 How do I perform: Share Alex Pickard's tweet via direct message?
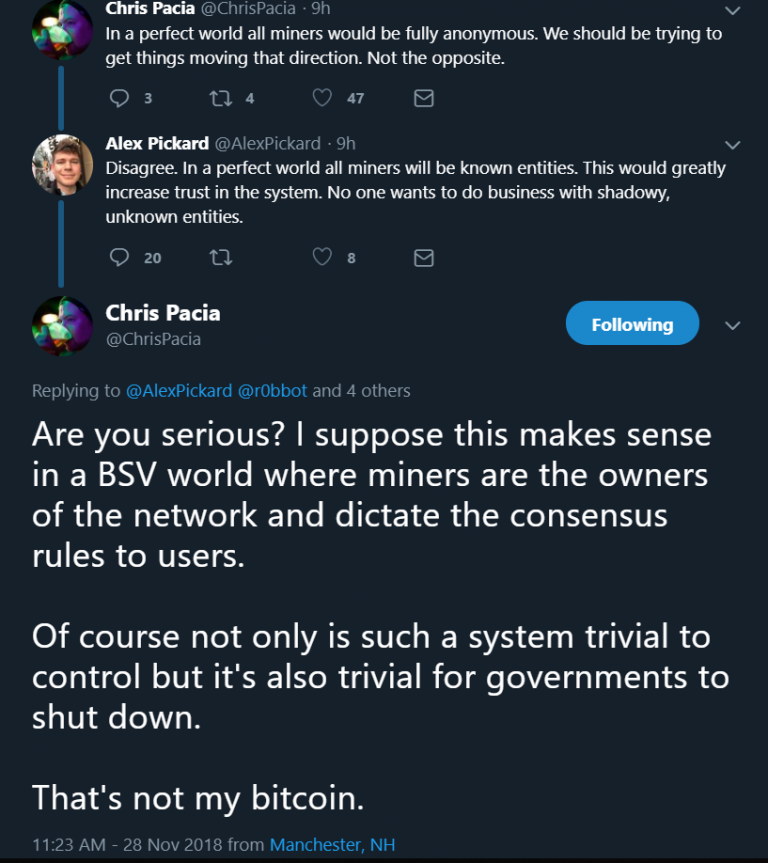[x=423, y=257]
